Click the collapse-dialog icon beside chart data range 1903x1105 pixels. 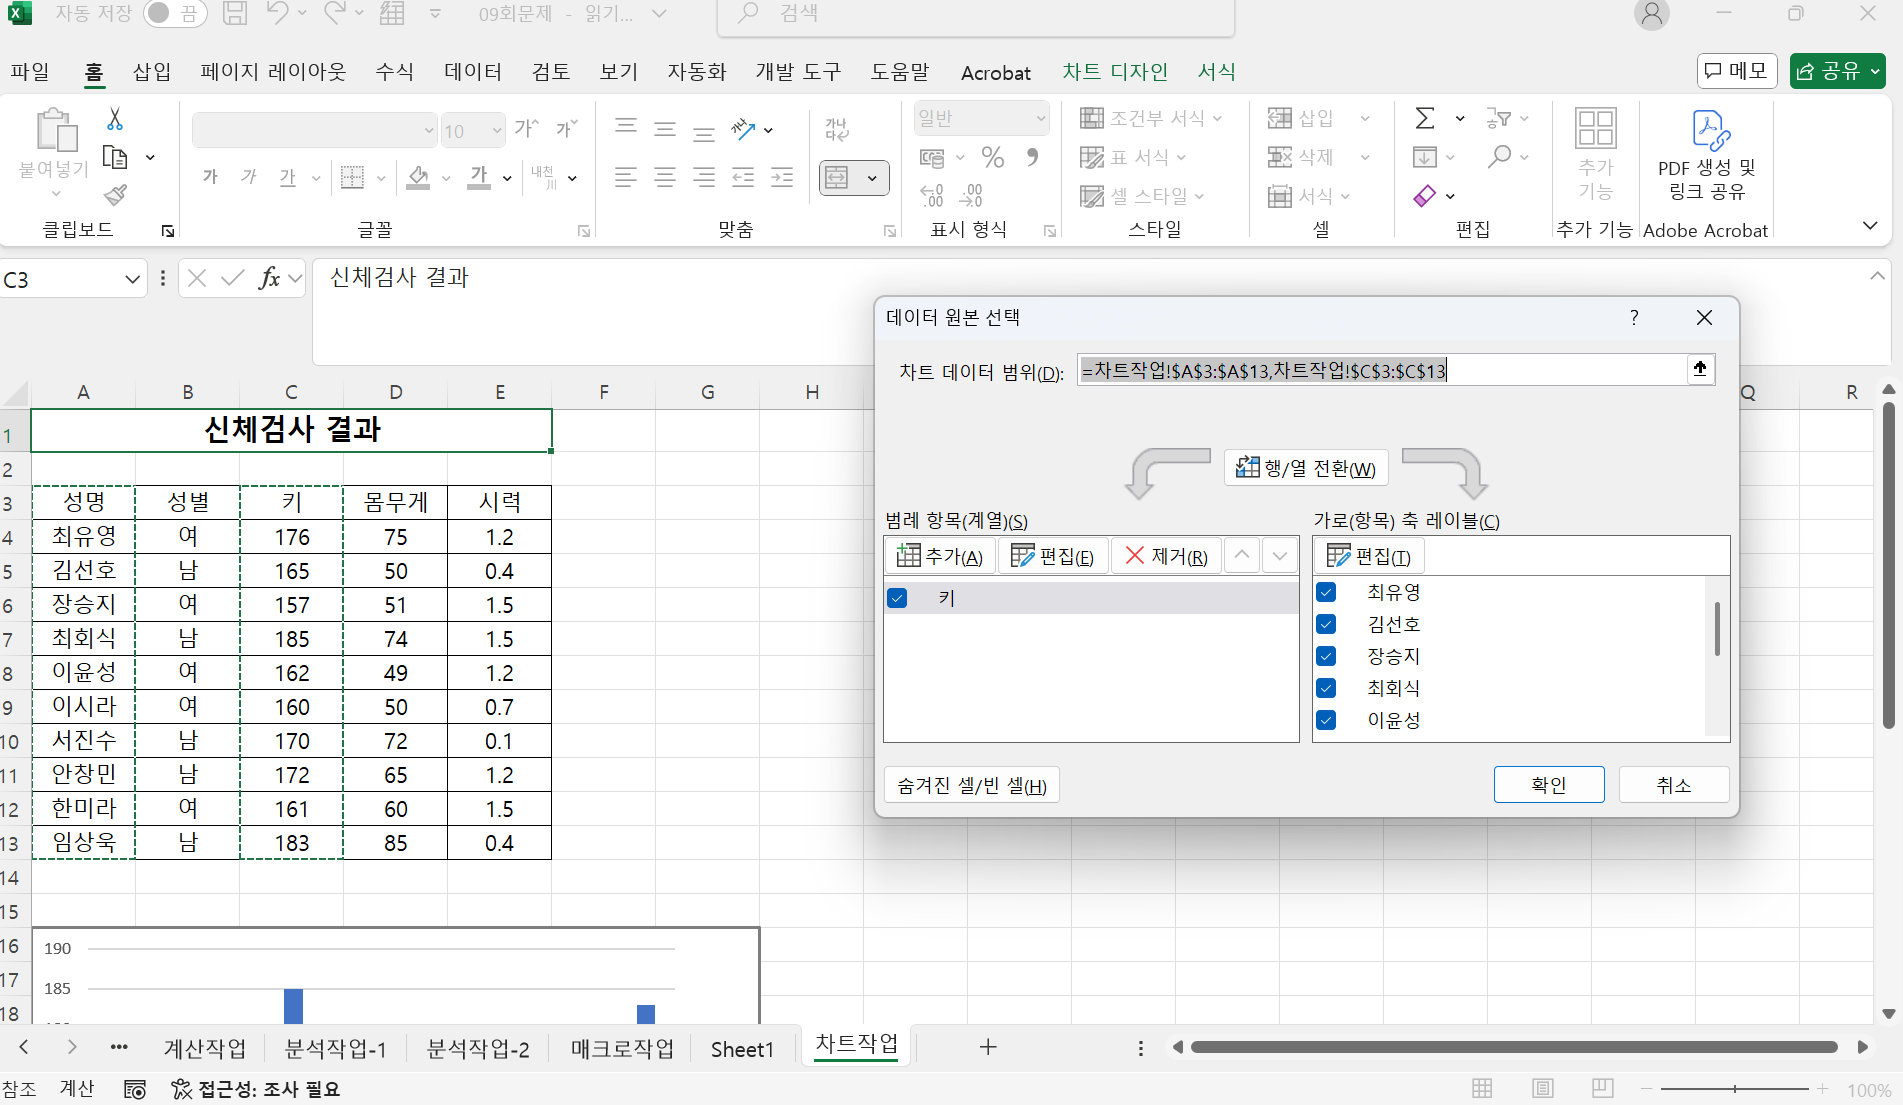[x=1699, y=369]
